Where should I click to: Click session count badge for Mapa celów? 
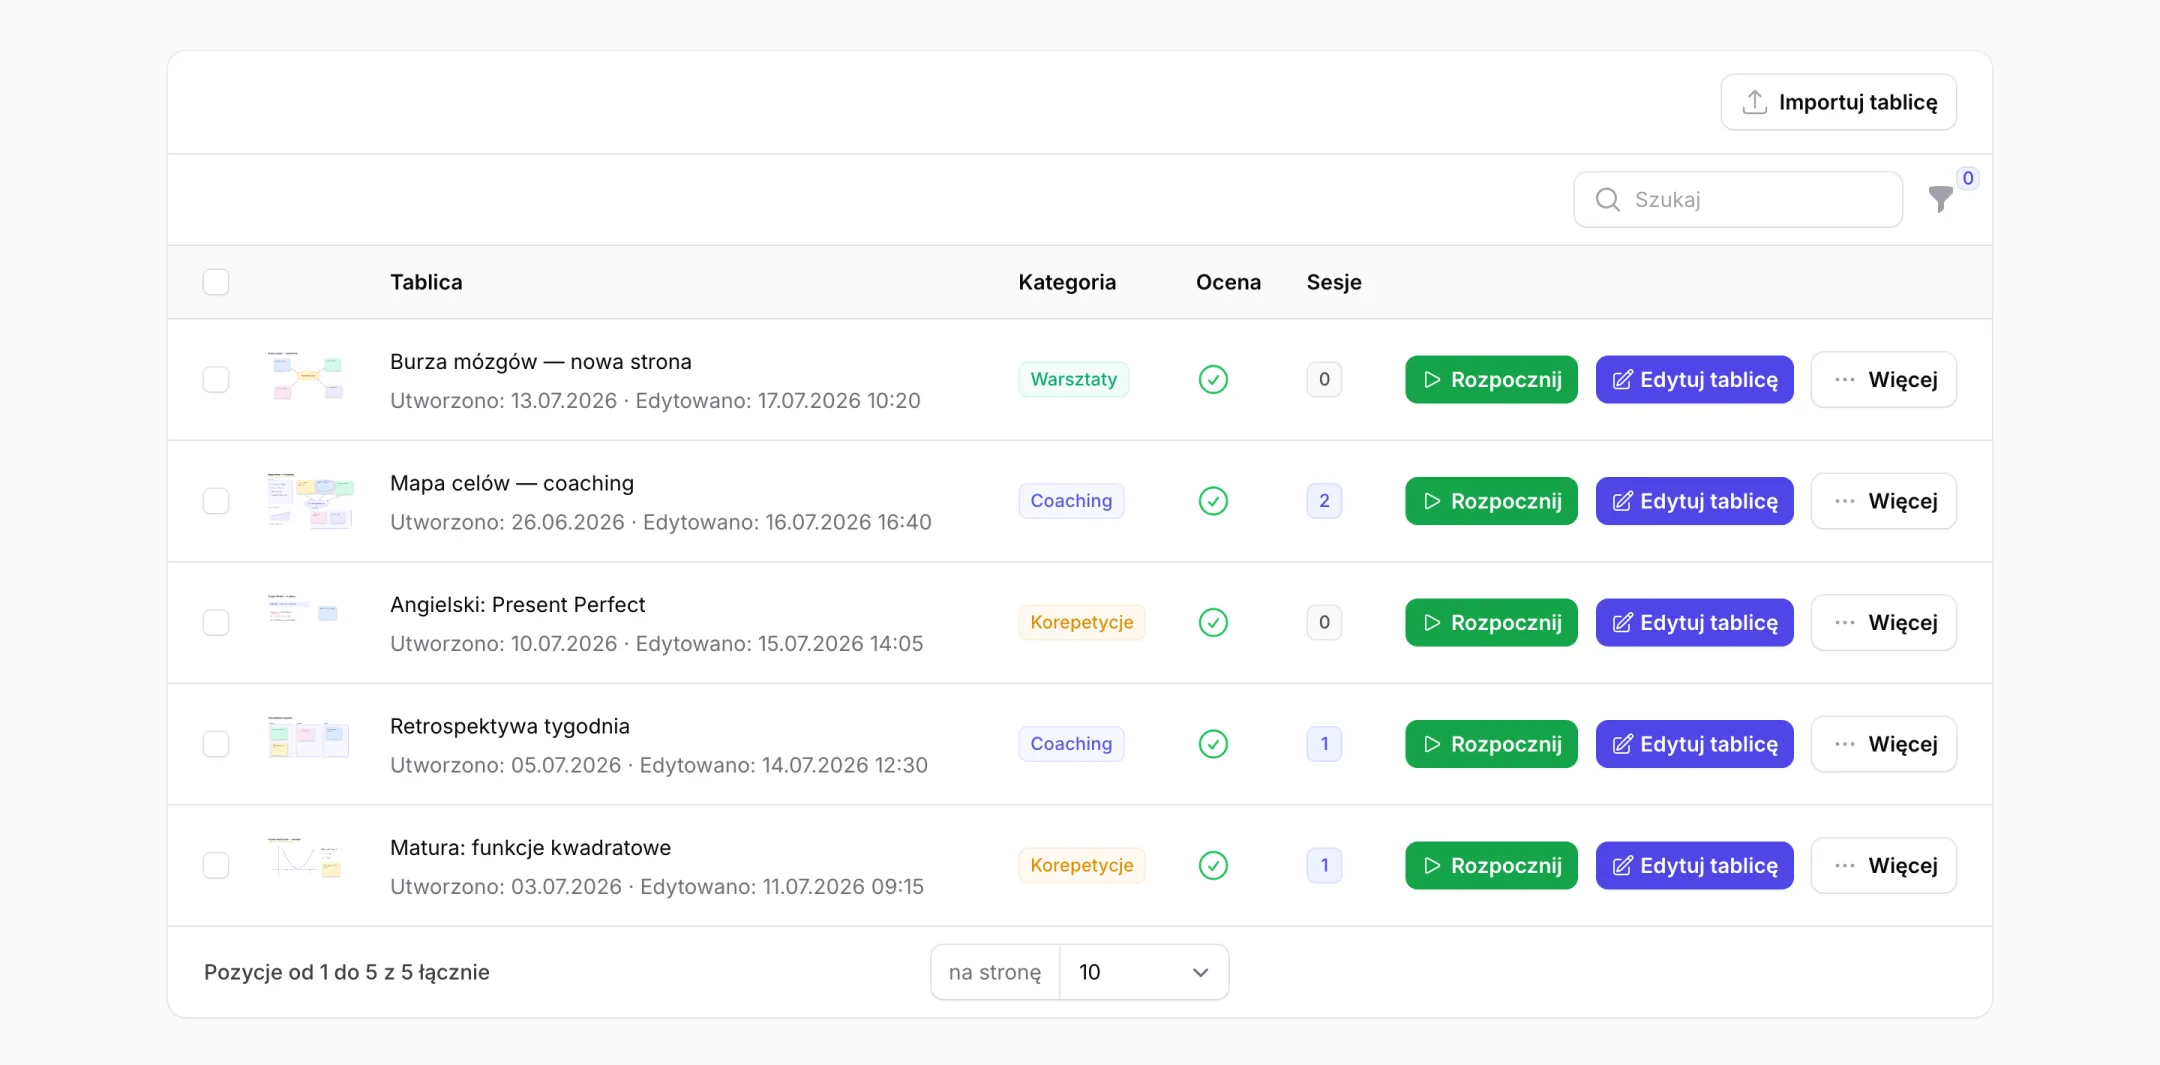click(1324, 501)
